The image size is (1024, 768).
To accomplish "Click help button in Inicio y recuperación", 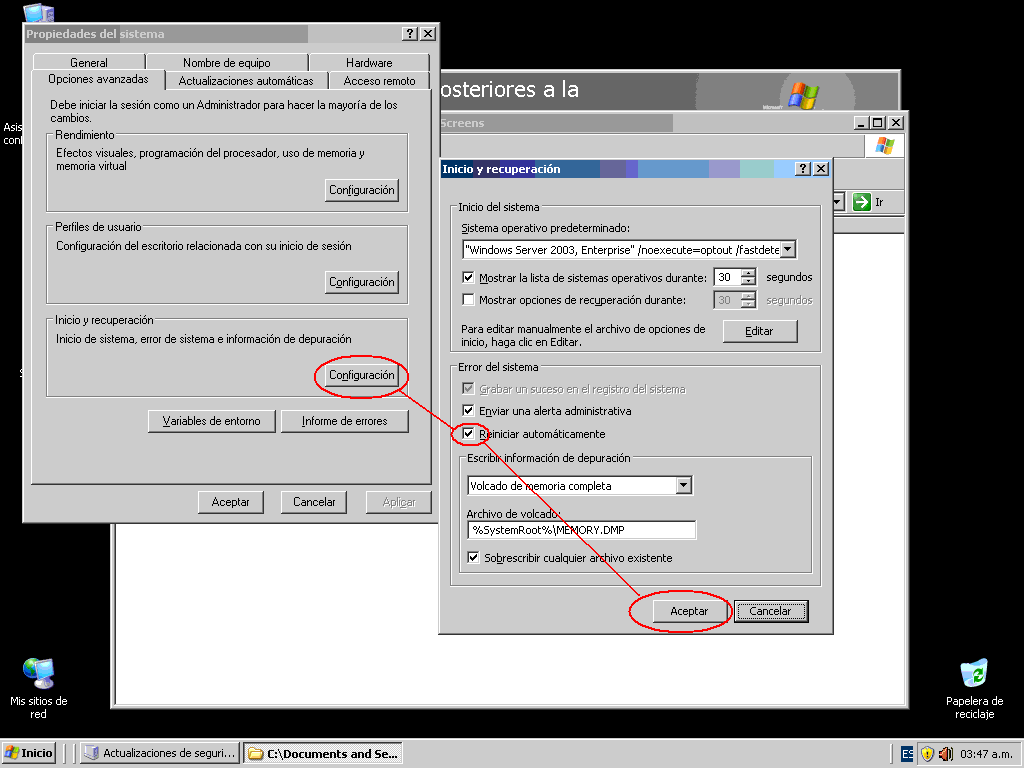I will (803, 168).
